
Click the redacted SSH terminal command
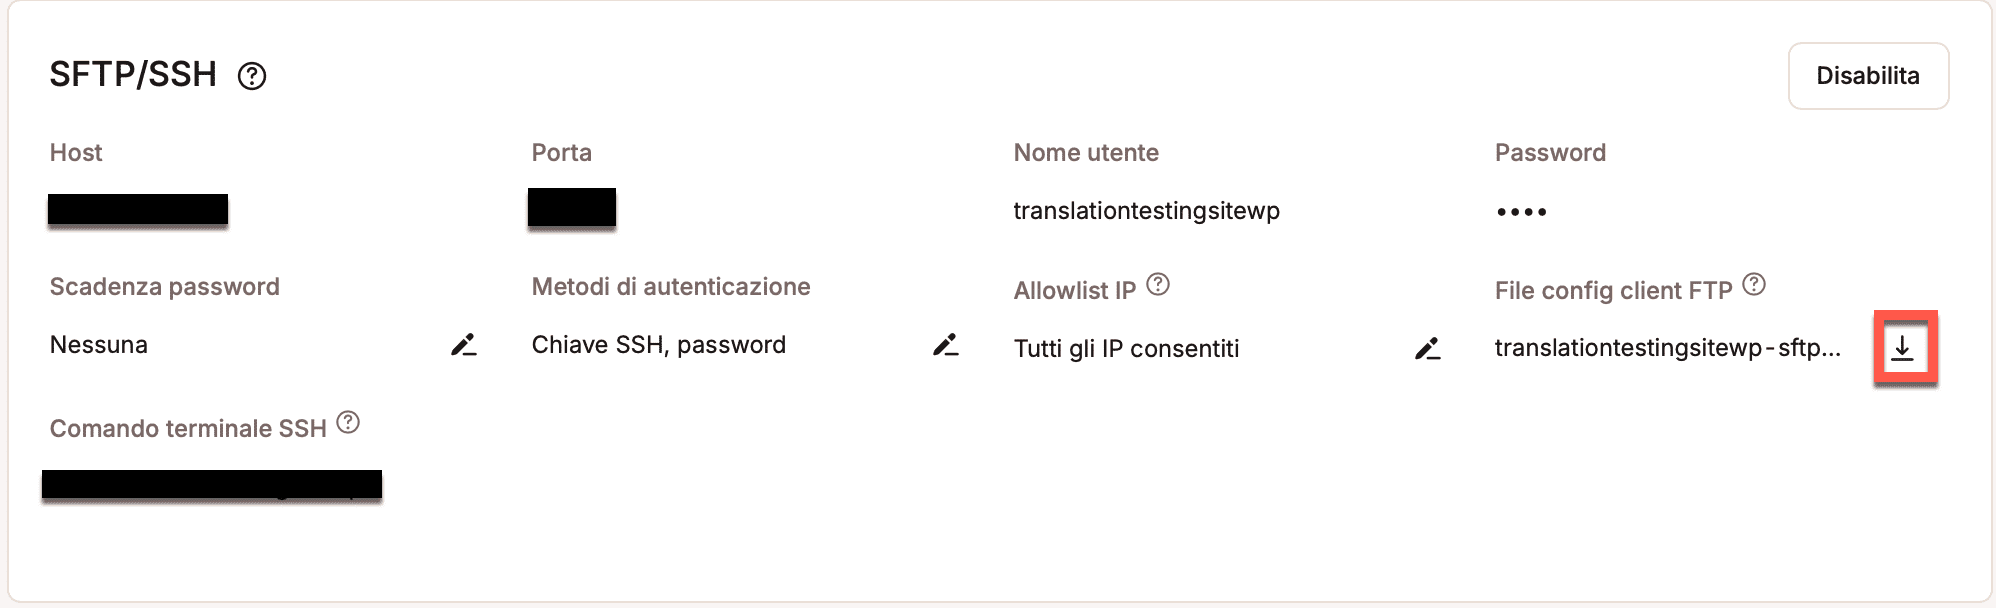[x=212, y=485]
